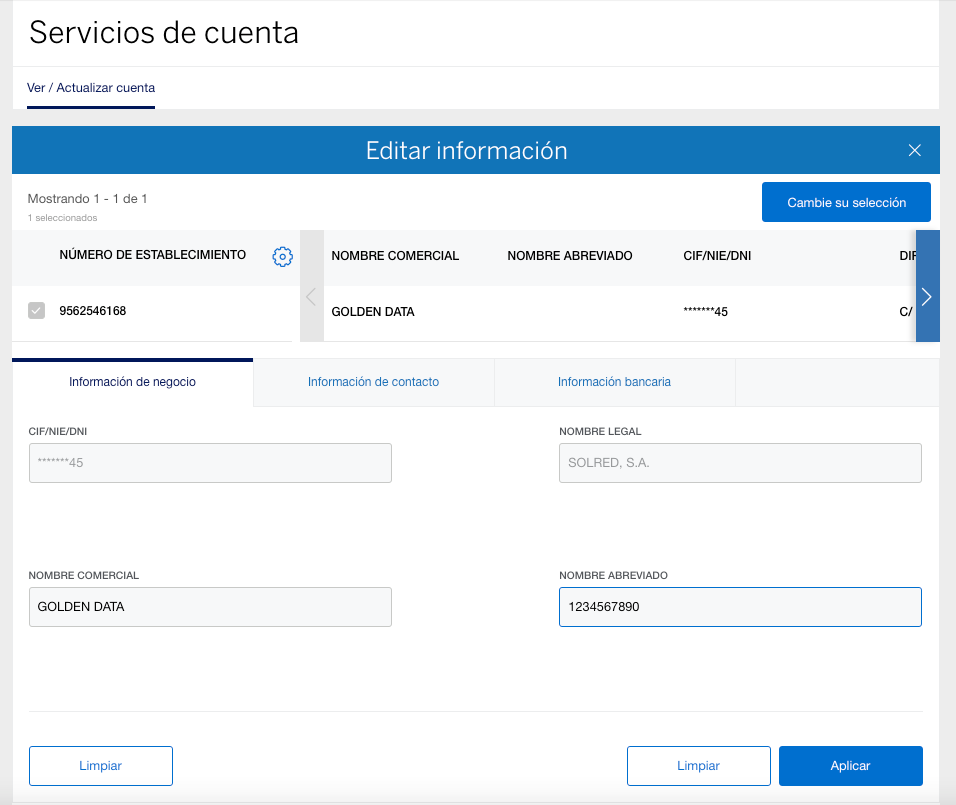The width and height of the screenshot is (956, 805).
Task: Select the Información de negocio tab
Action: tap(132, 382)
